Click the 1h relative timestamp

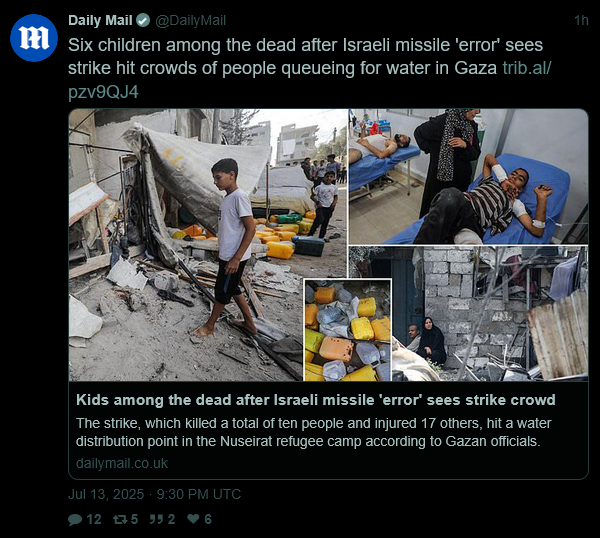(581, 20)
